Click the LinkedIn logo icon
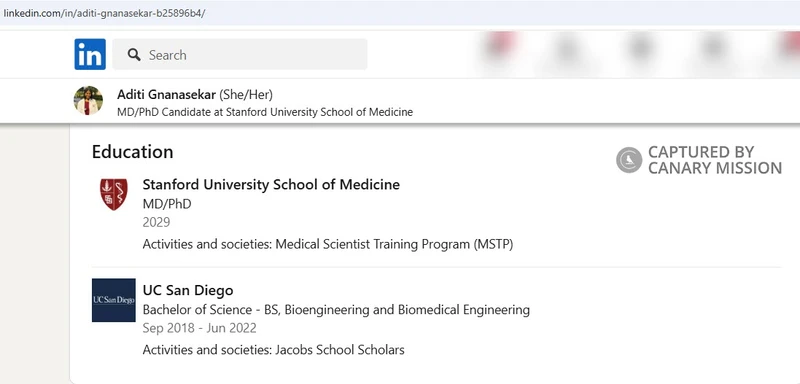The height and width of the screenshot is (384, 800). click(x=90, y=54)
